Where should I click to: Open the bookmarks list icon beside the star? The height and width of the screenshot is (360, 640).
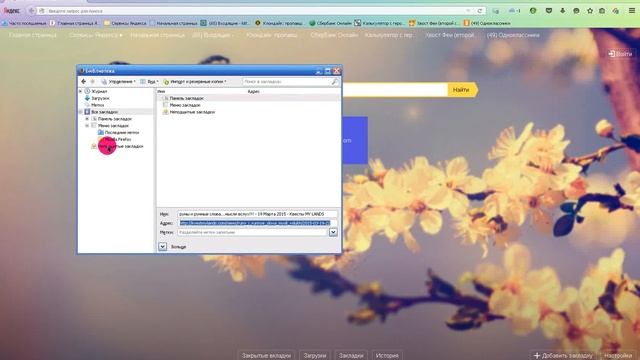click(602, 11)
